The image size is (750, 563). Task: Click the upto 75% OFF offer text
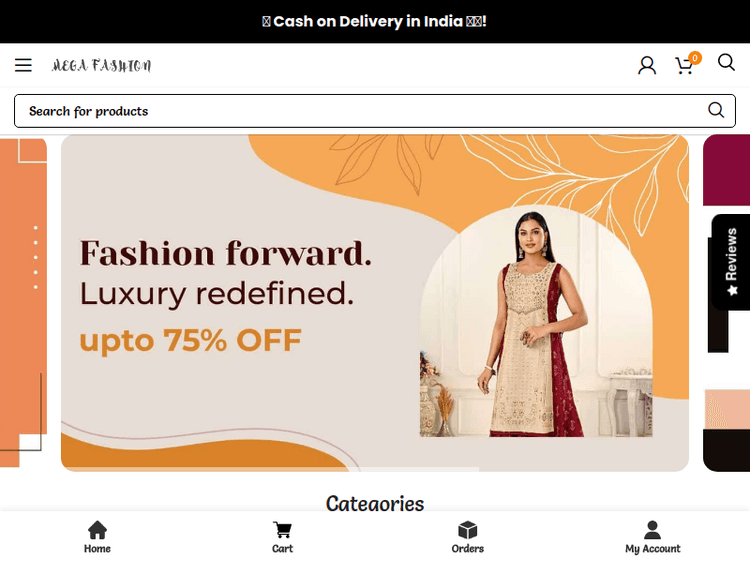[190, 340]
